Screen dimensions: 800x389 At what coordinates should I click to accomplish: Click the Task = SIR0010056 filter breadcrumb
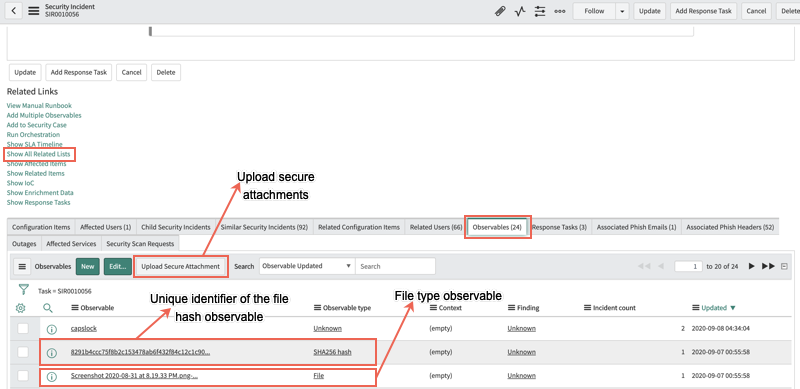pos(65,291)
